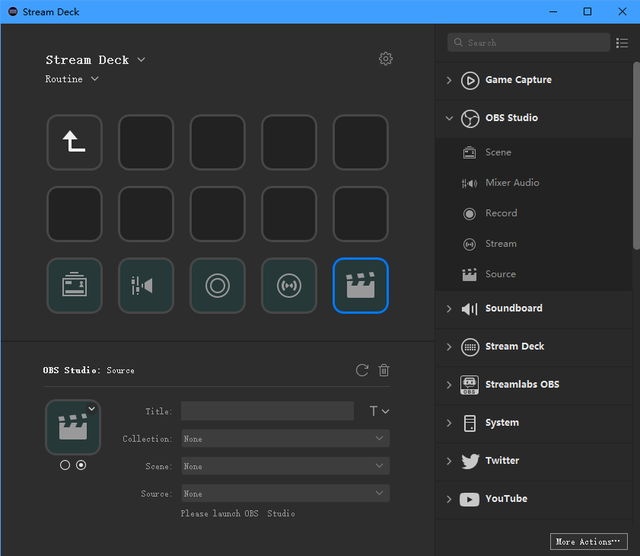Select the Scene key on the deck grid

tap(74, 285)
